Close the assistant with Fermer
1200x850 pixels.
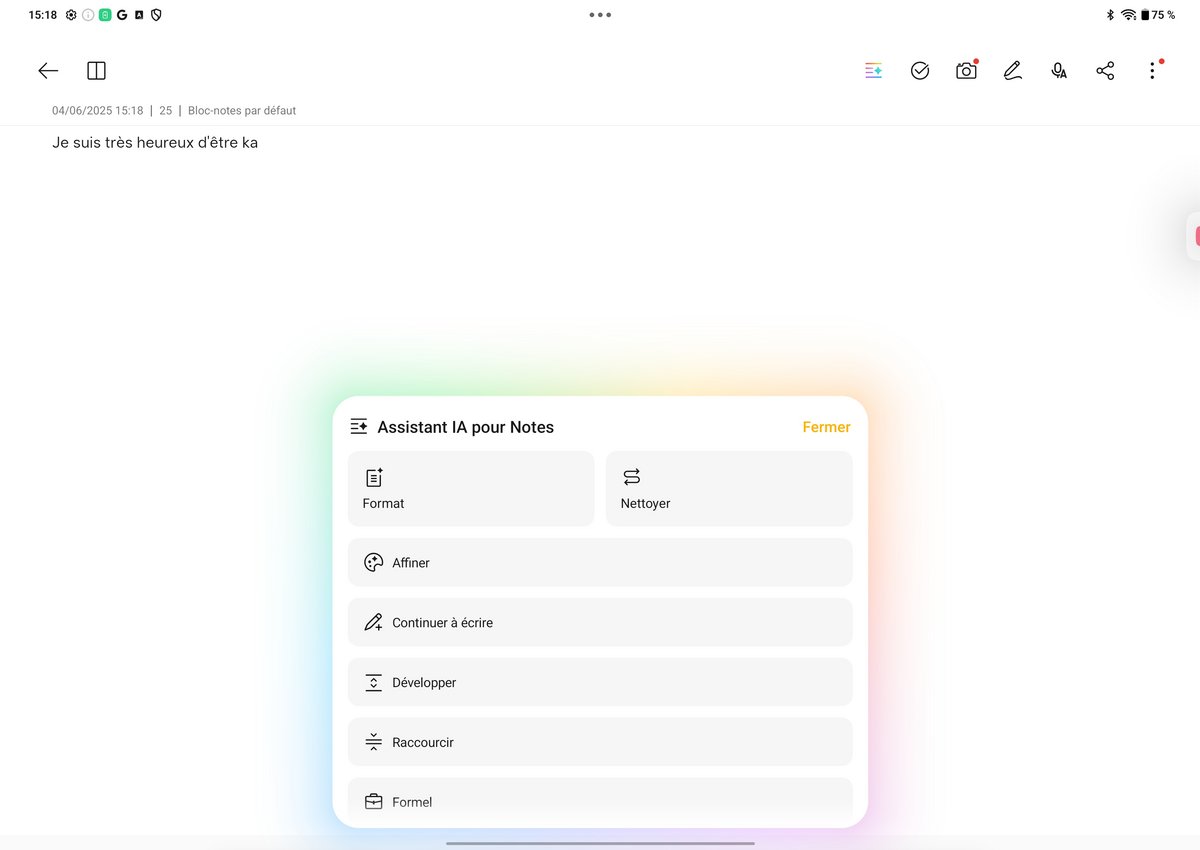click(x=826, y=427)
